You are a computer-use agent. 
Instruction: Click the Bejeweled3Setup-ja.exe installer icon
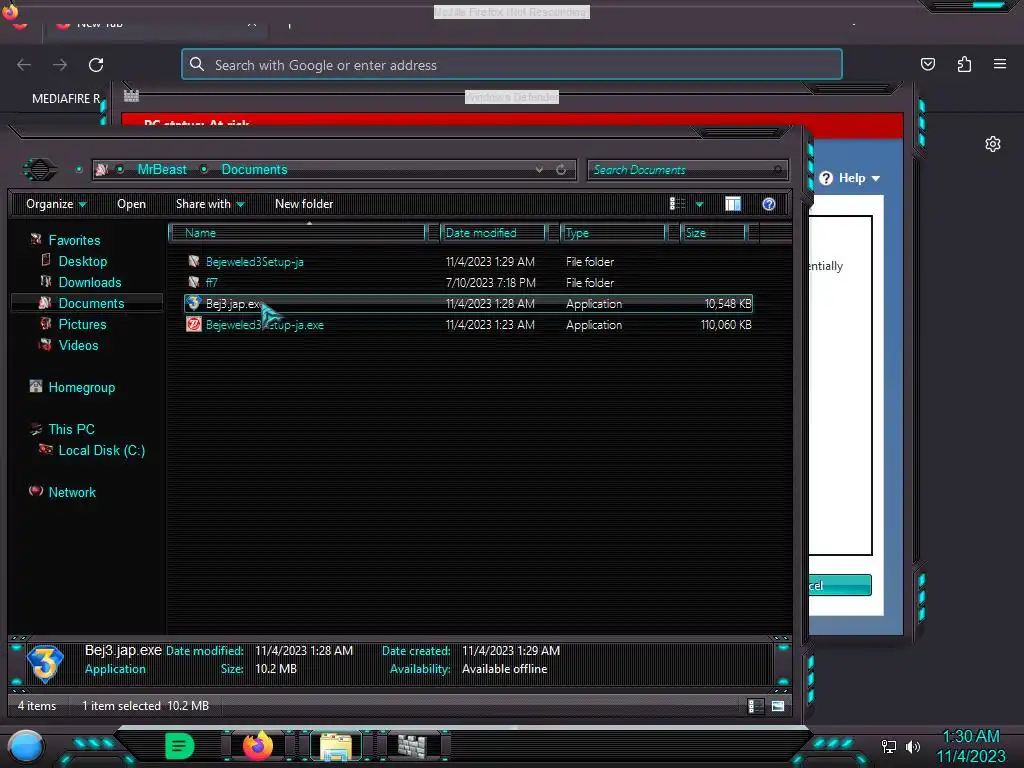(x=193, y=324)
